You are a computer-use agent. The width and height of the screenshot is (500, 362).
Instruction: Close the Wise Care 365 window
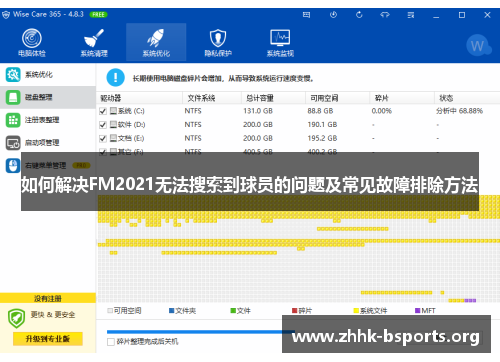(487, 15)
